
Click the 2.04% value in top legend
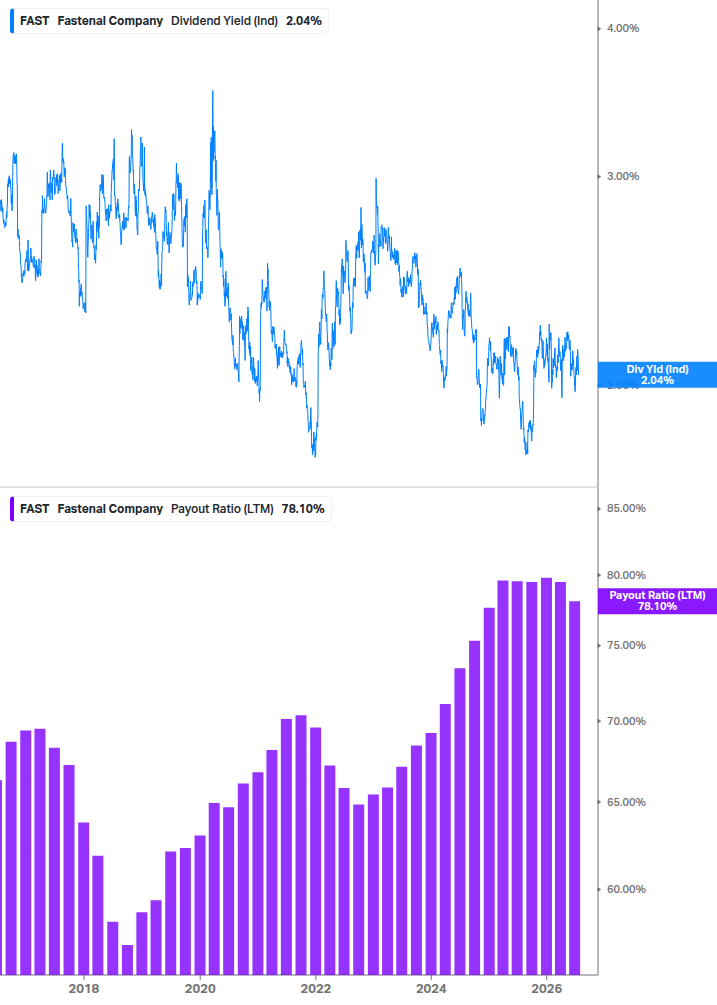coord(304,21)
